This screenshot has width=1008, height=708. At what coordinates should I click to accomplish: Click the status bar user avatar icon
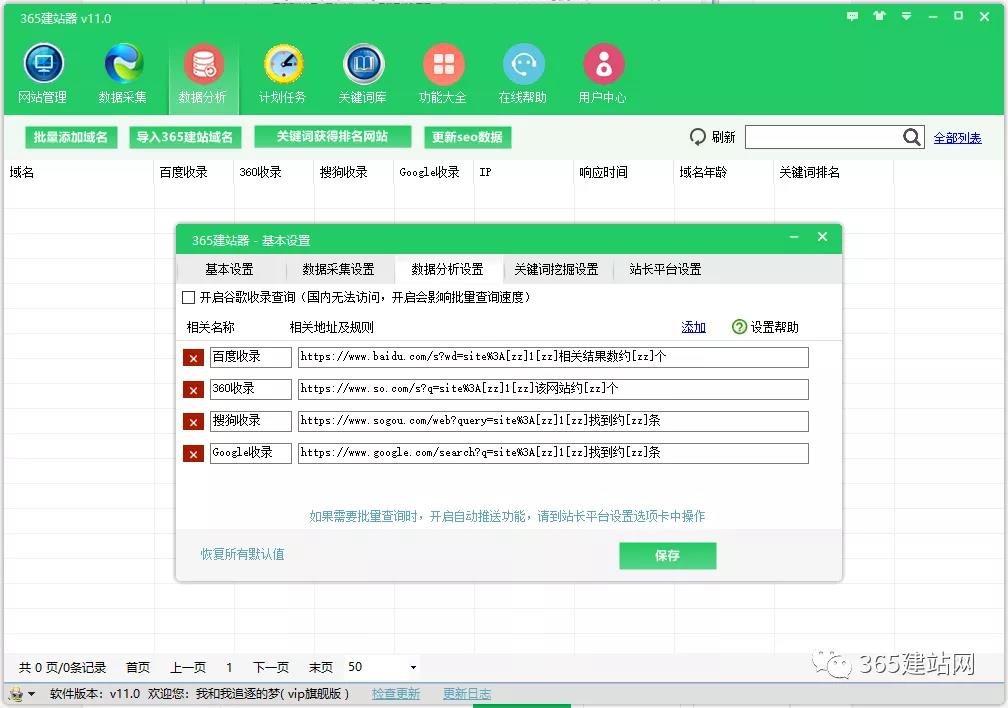coord(16,694)
